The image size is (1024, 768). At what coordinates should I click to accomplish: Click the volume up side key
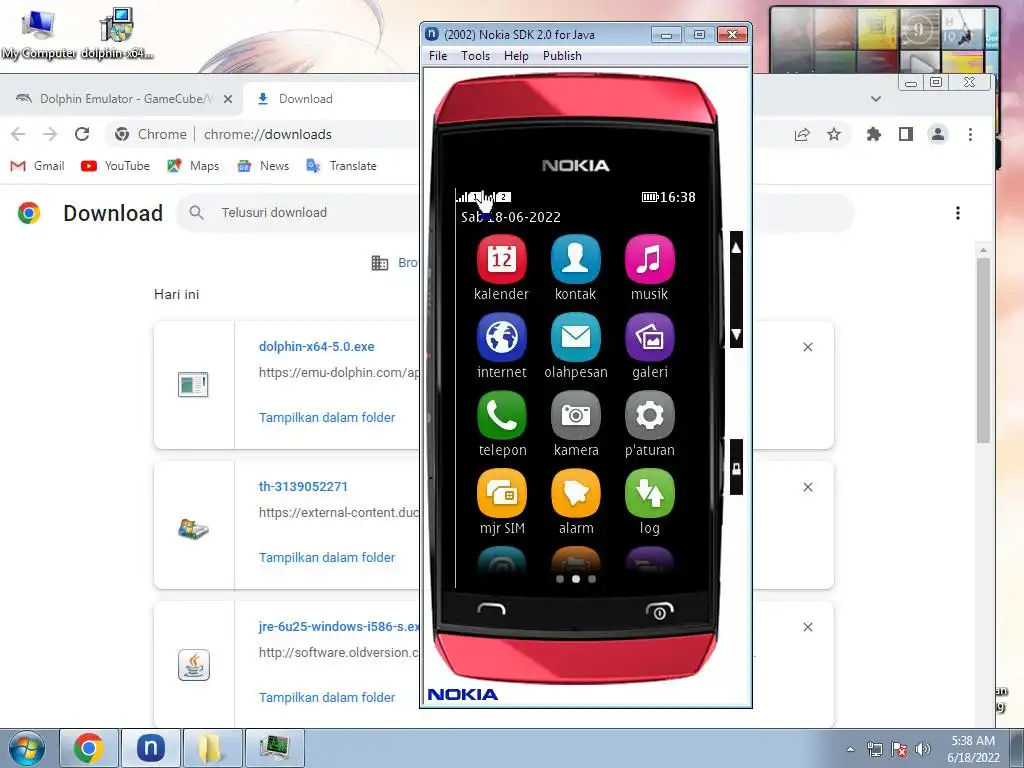point(736,248)
